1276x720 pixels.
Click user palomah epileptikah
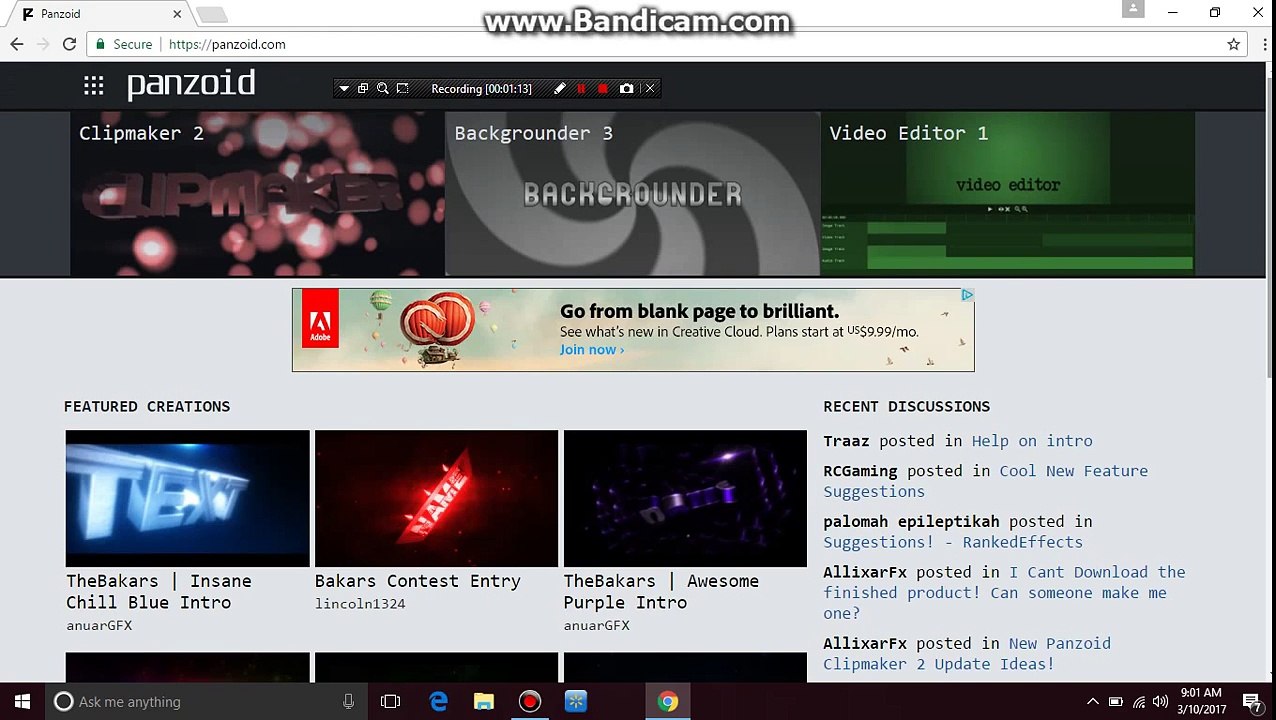coord(911,522)
